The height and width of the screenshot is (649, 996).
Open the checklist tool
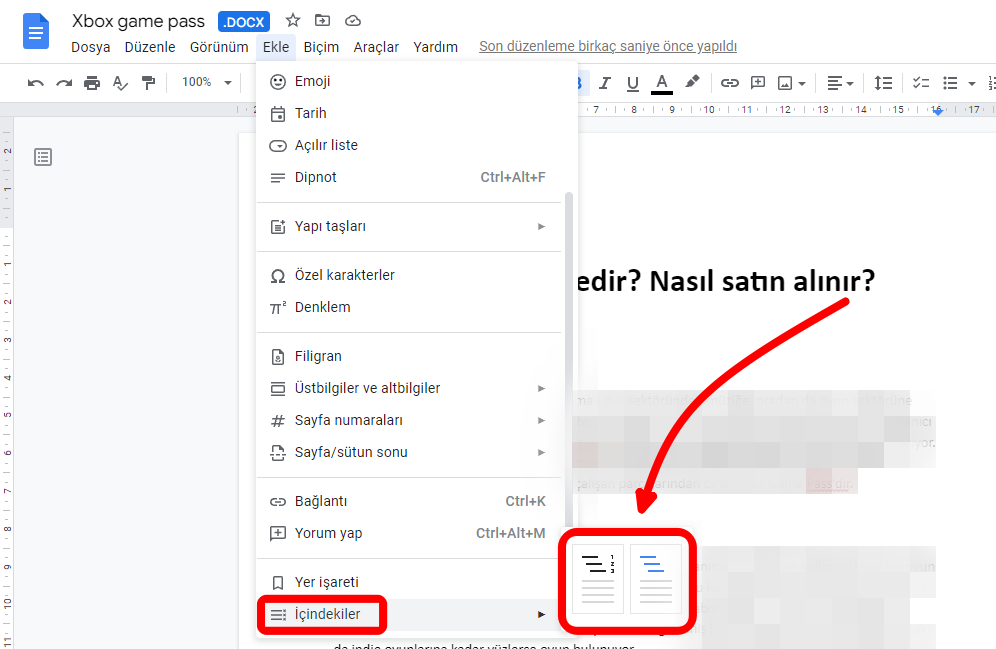(921, 83)
